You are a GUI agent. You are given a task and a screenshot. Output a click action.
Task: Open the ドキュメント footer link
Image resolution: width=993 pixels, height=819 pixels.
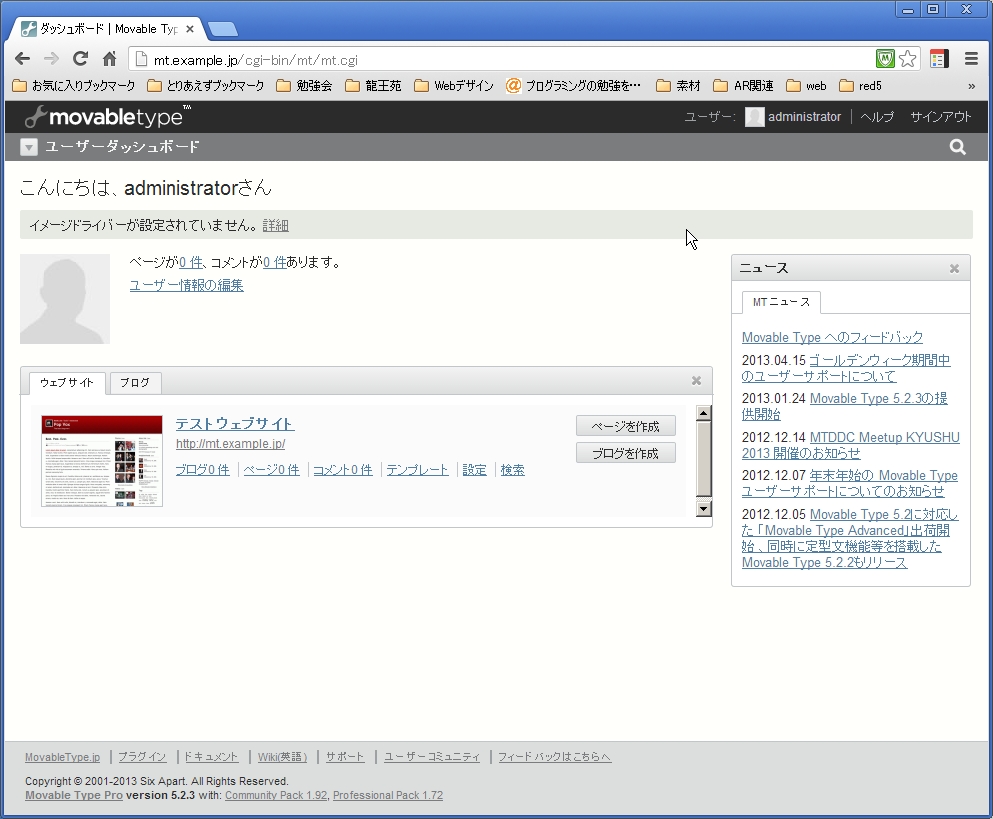[x=212, y=757]
